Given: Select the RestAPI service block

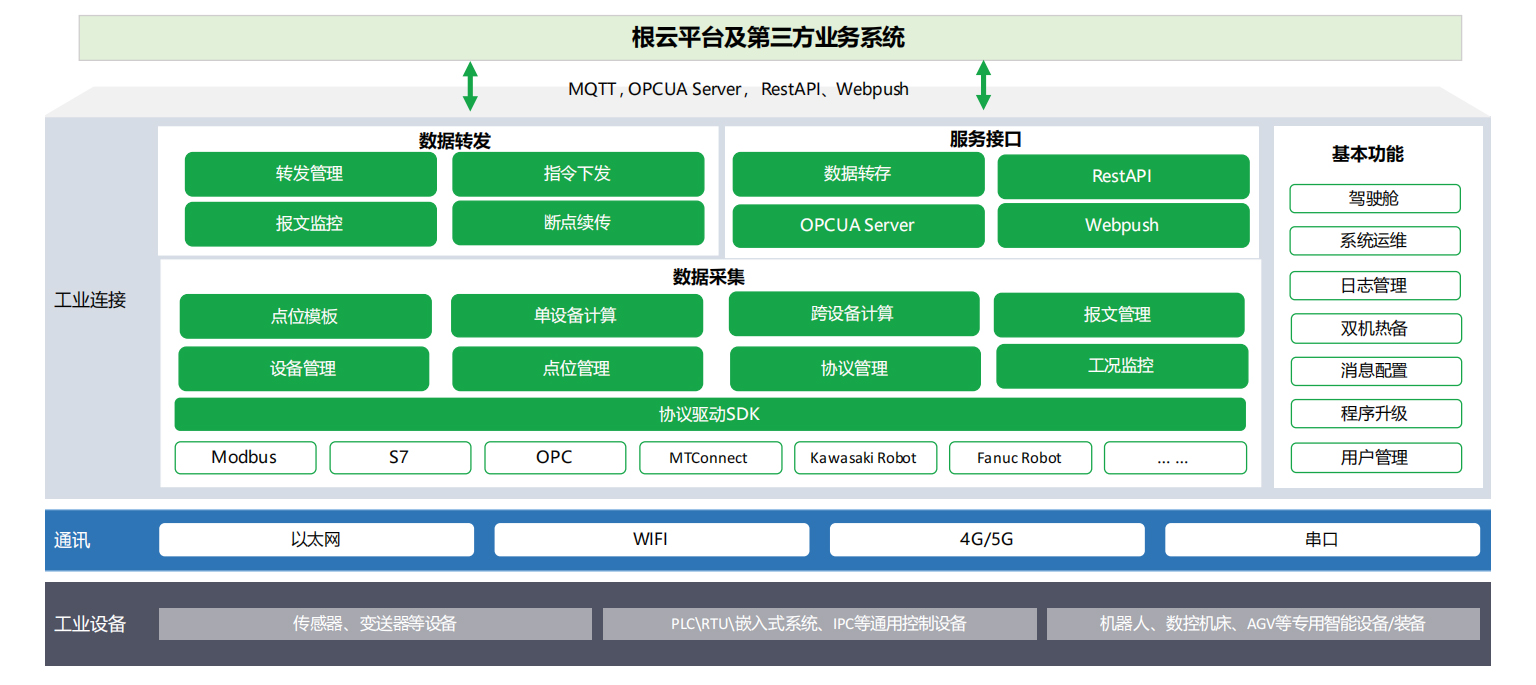Looking at the screenshot, I should [1122, 176].
